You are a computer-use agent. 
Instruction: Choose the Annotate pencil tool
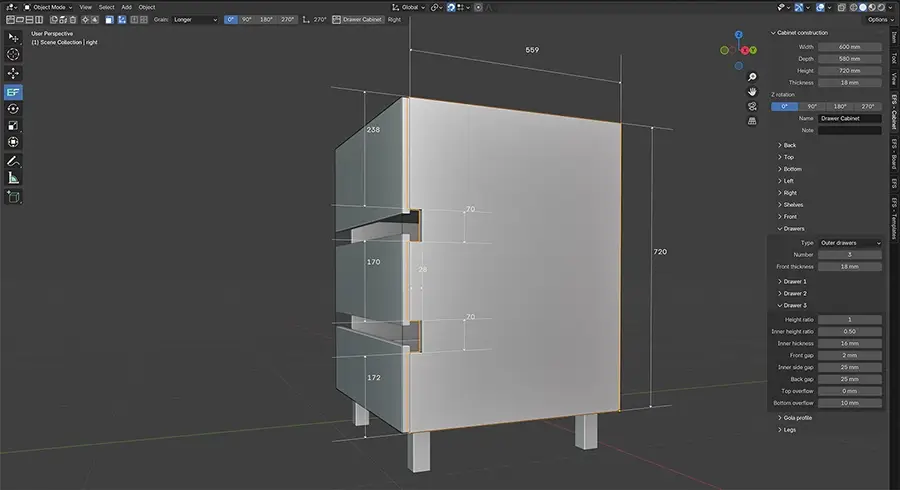(x=14, y=160)
